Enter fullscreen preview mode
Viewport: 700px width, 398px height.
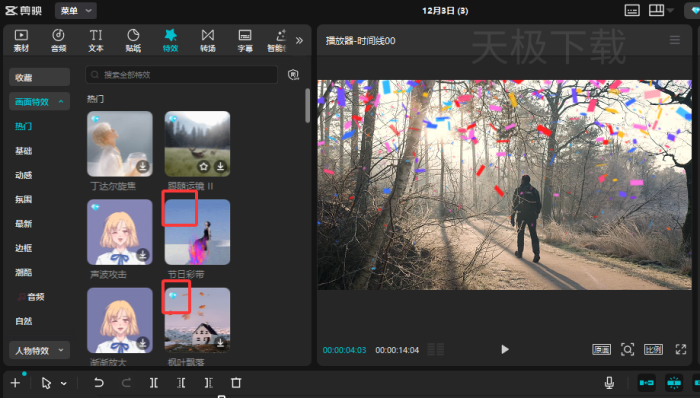click(x=680, y=349)
